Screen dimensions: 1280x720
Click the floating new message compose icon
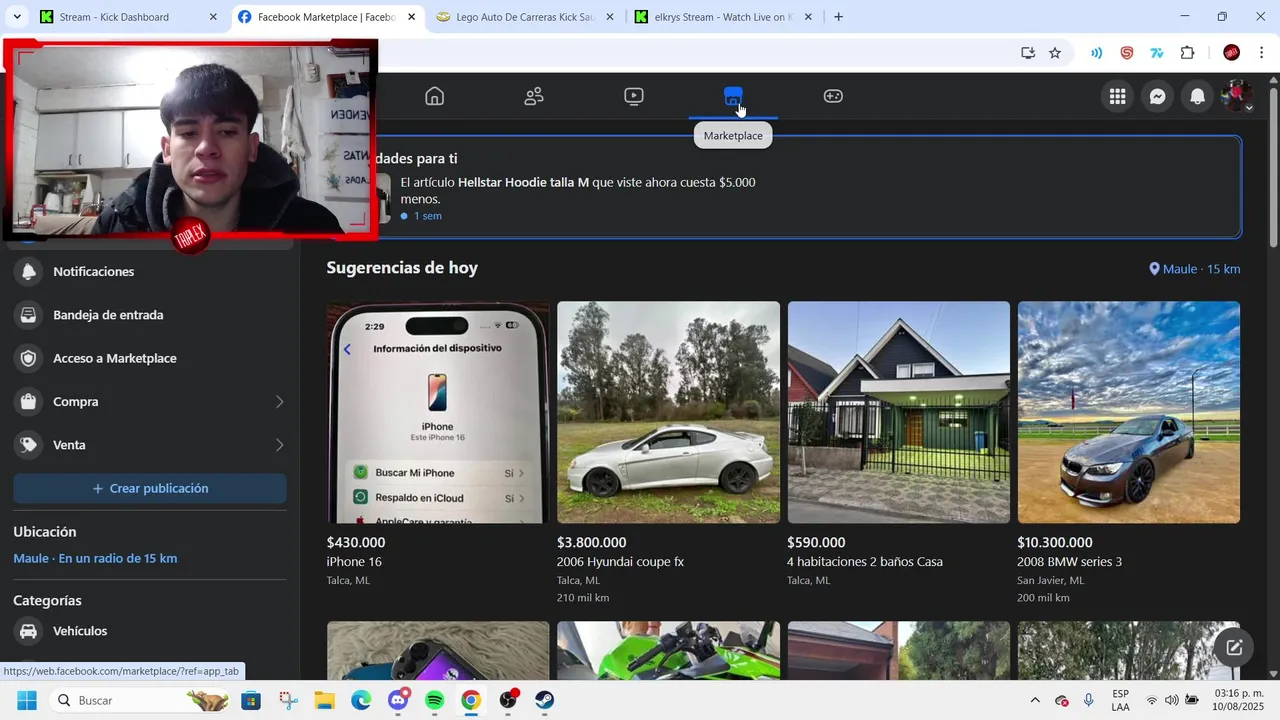tap(1234, 648)
